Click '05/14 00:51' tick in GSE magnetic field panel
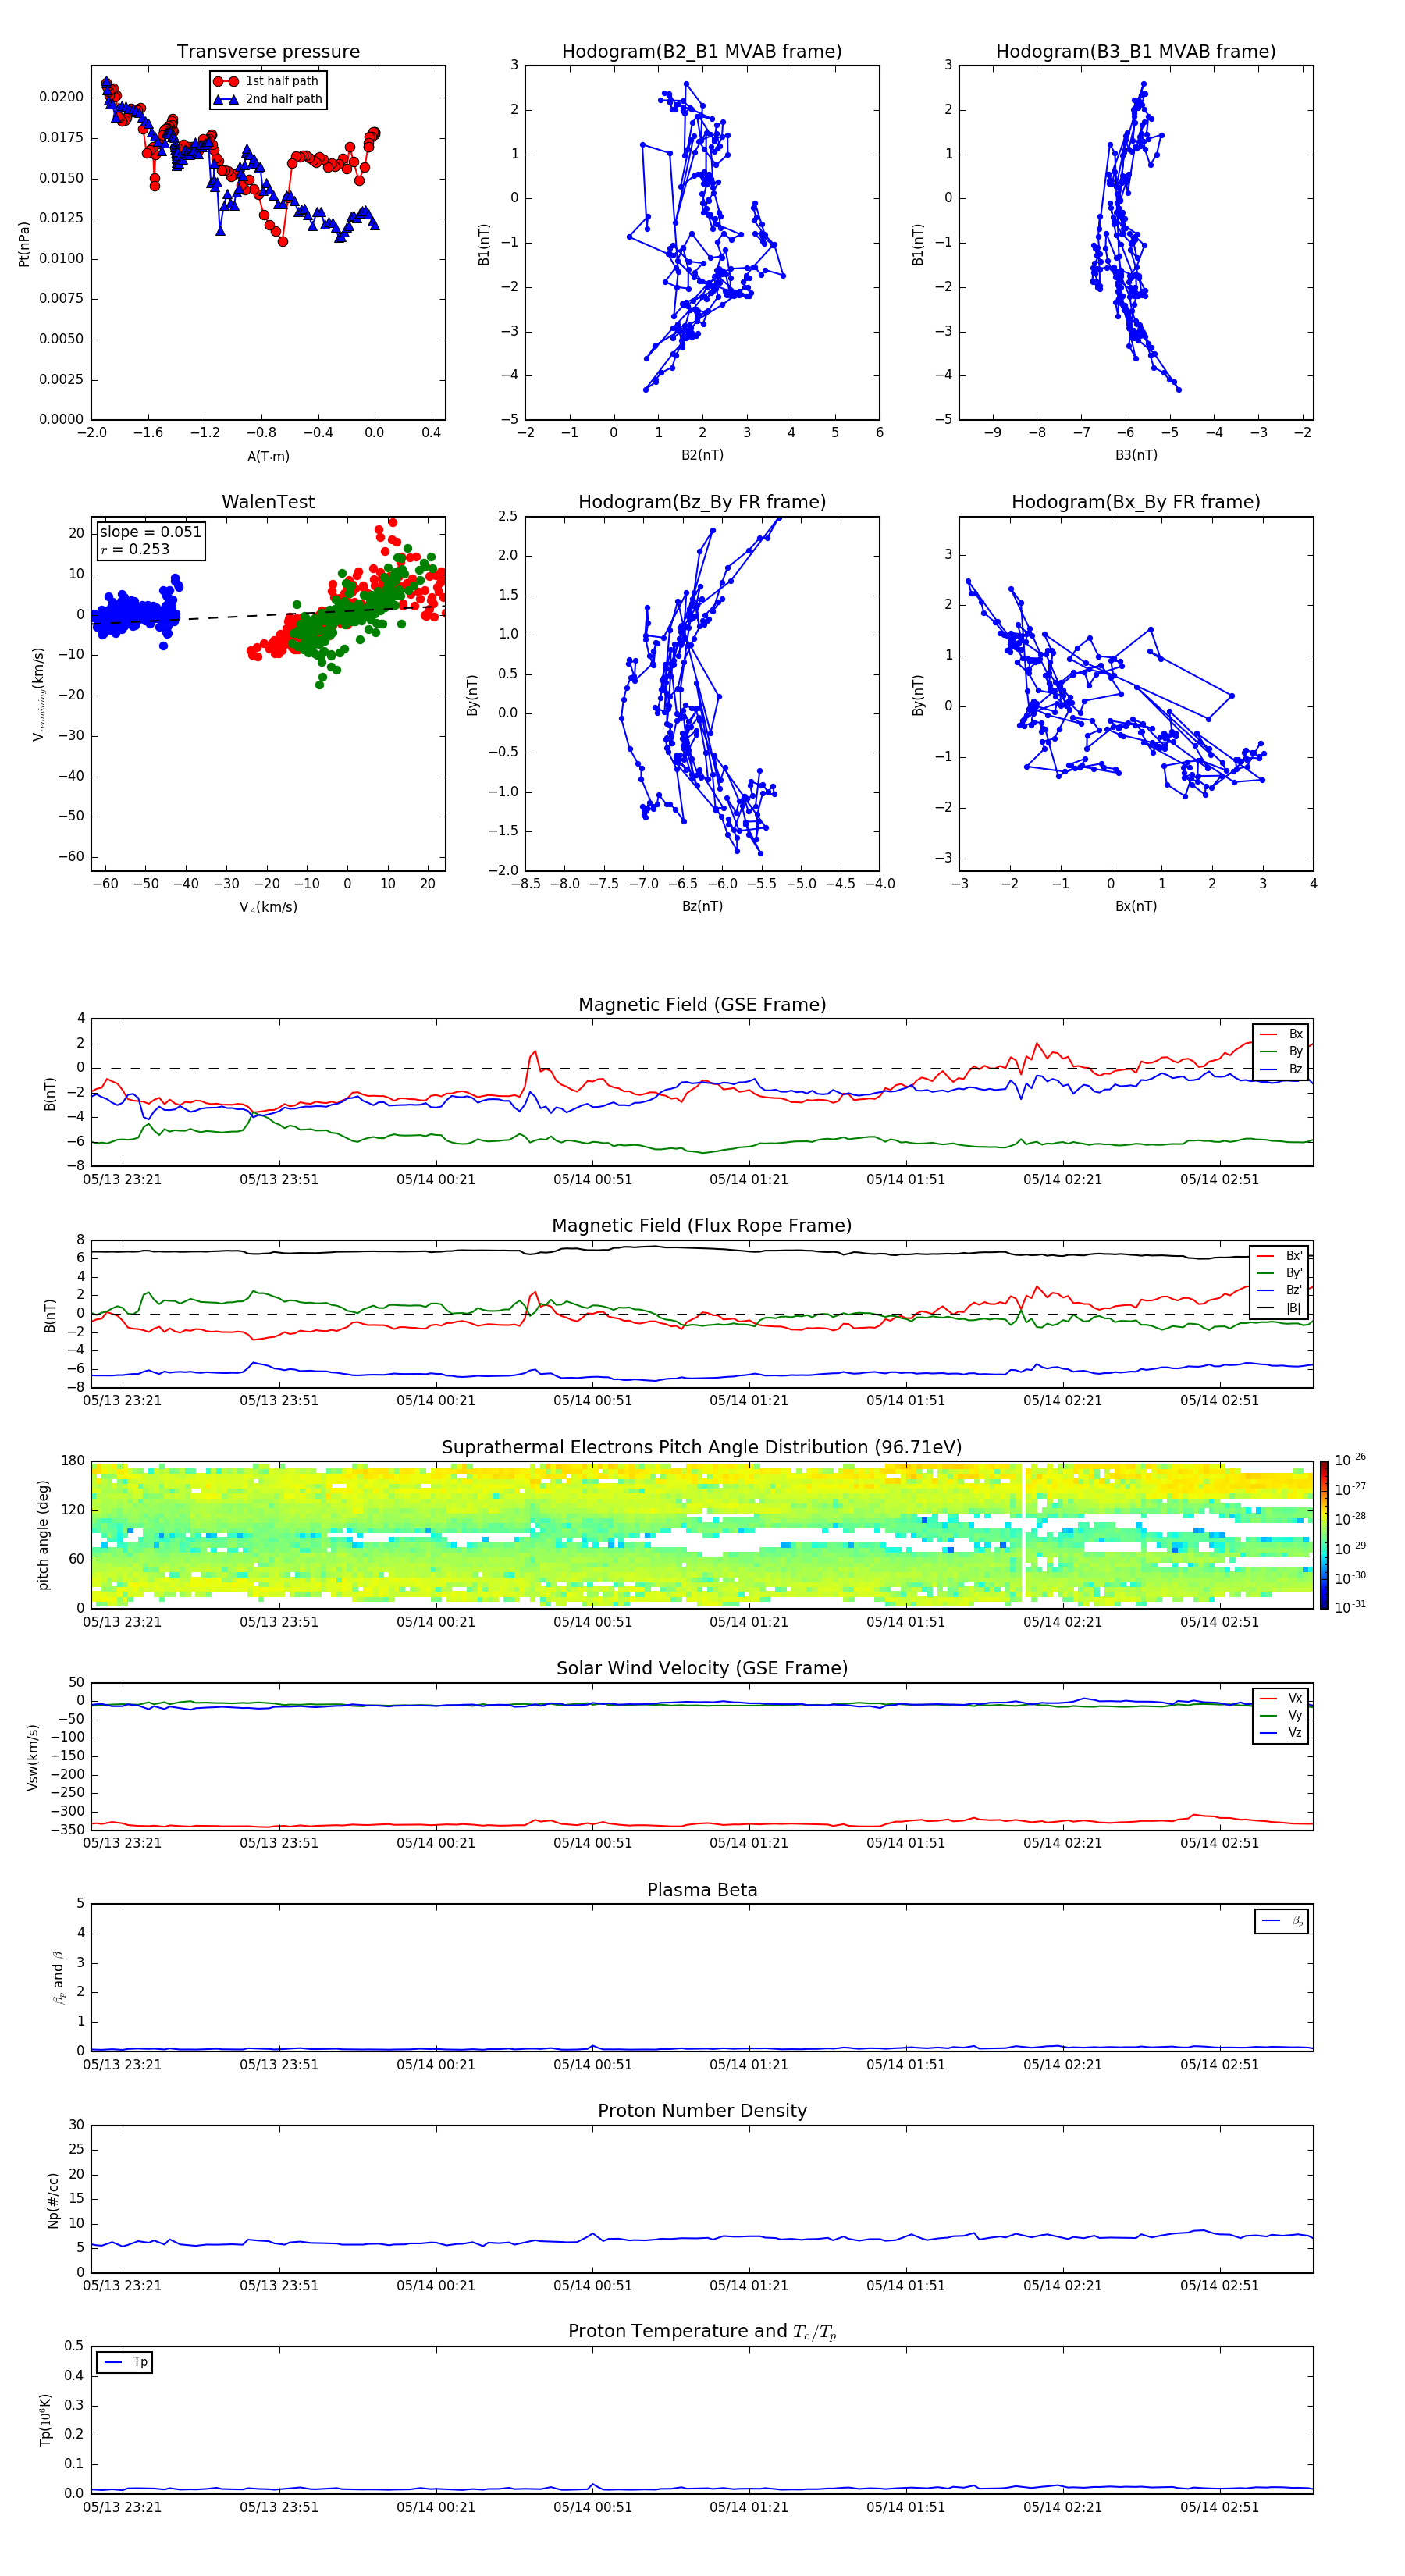This screenshot has height=2576, width=1405. coord(592,1179)
